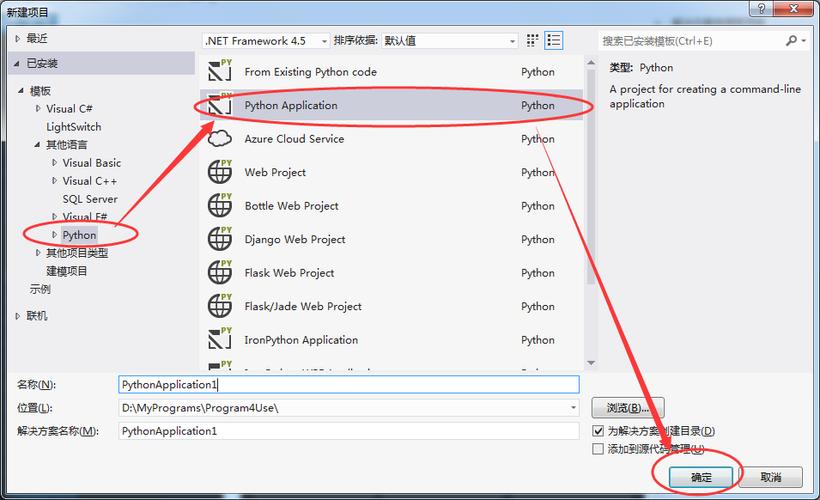Image resolution: width=820 pixels, height=500 pixels.
Task: Enable add to source control checkbox
Action: click(x=598, y=449)
